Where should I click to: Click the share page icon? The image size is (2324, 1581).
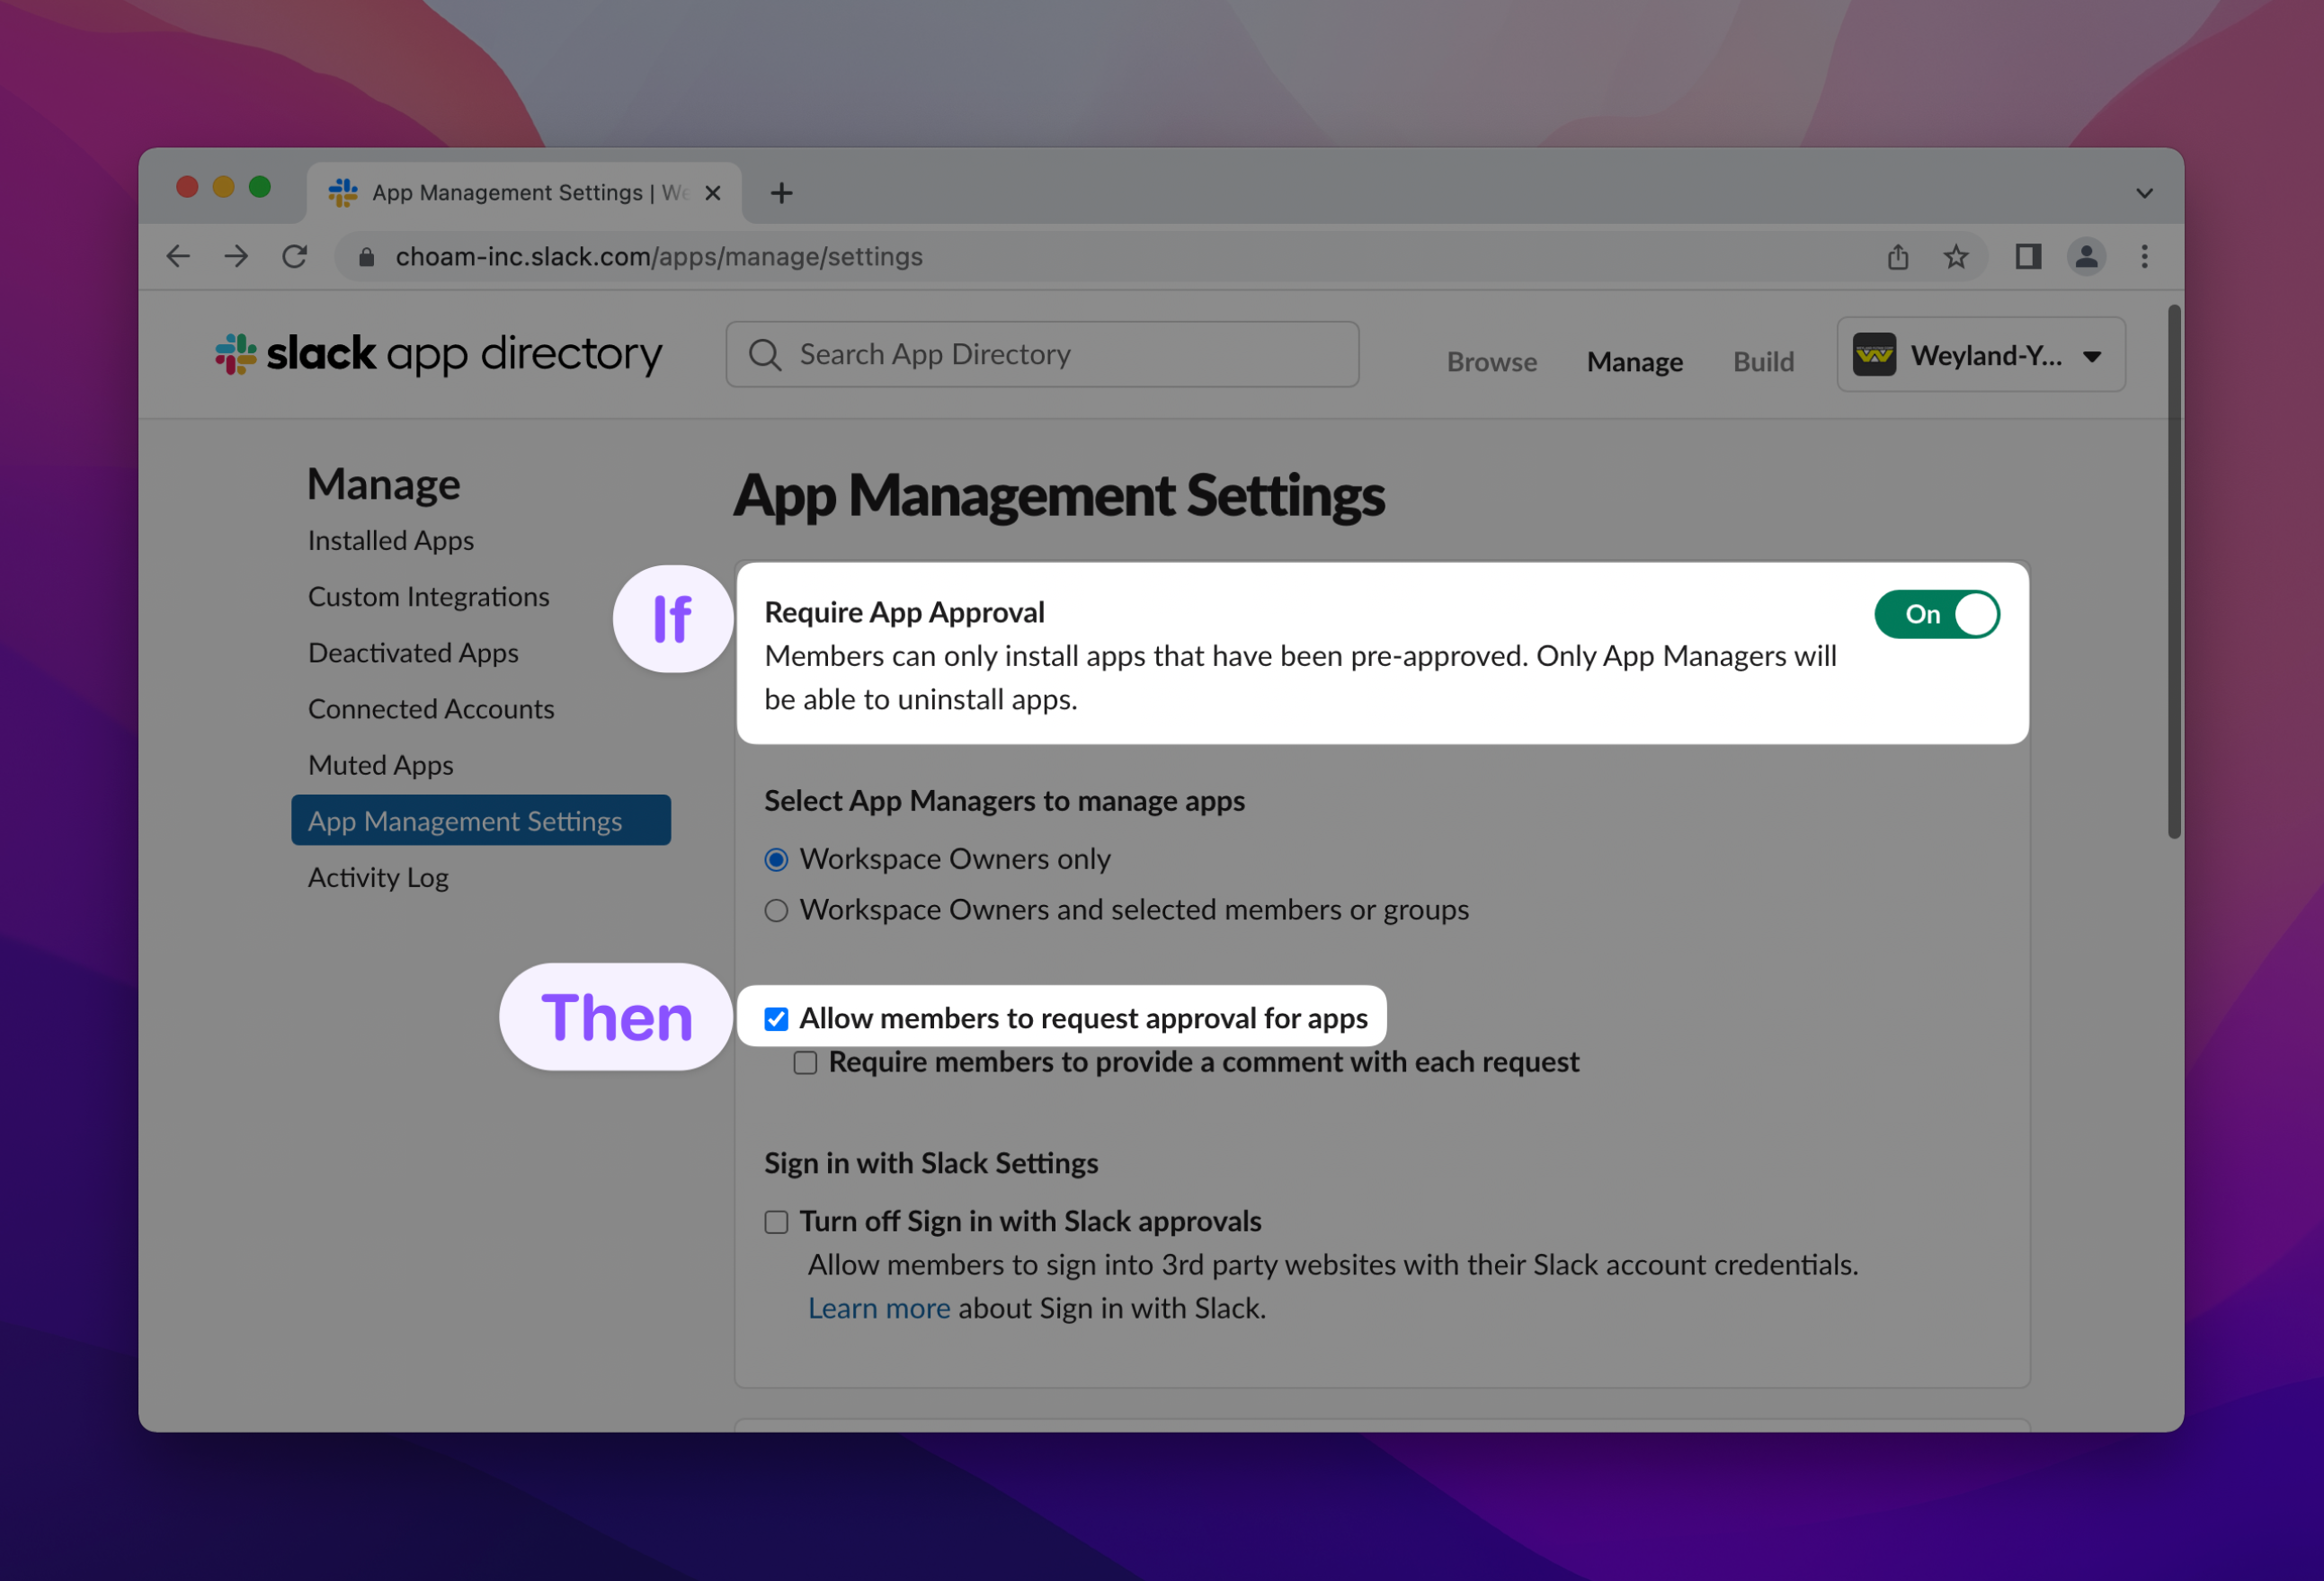click(1897, 257)
